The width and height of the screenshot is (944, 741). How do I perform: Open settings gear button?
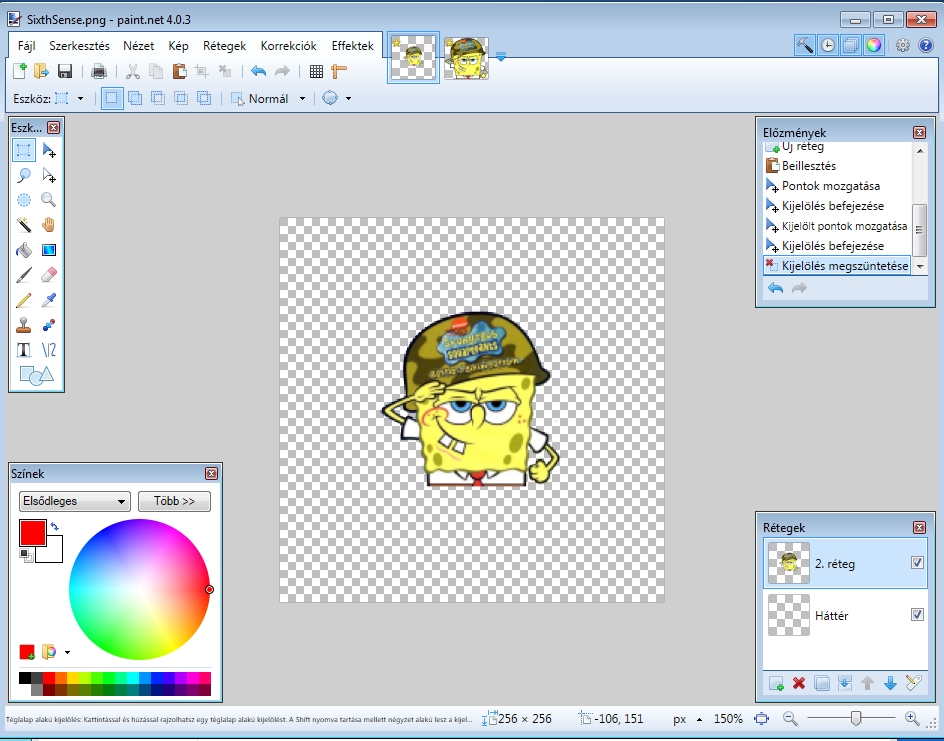[902, 45]
